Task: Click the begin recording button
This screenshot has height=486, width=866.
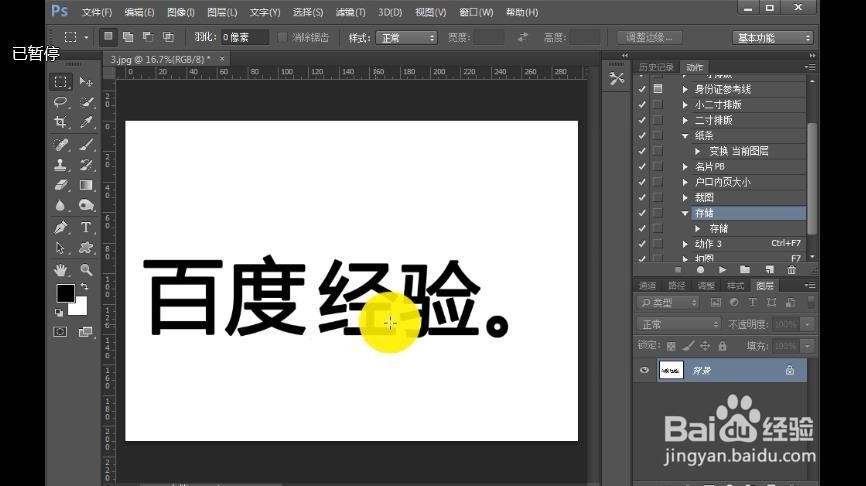Action: click(x=700, y=270)
